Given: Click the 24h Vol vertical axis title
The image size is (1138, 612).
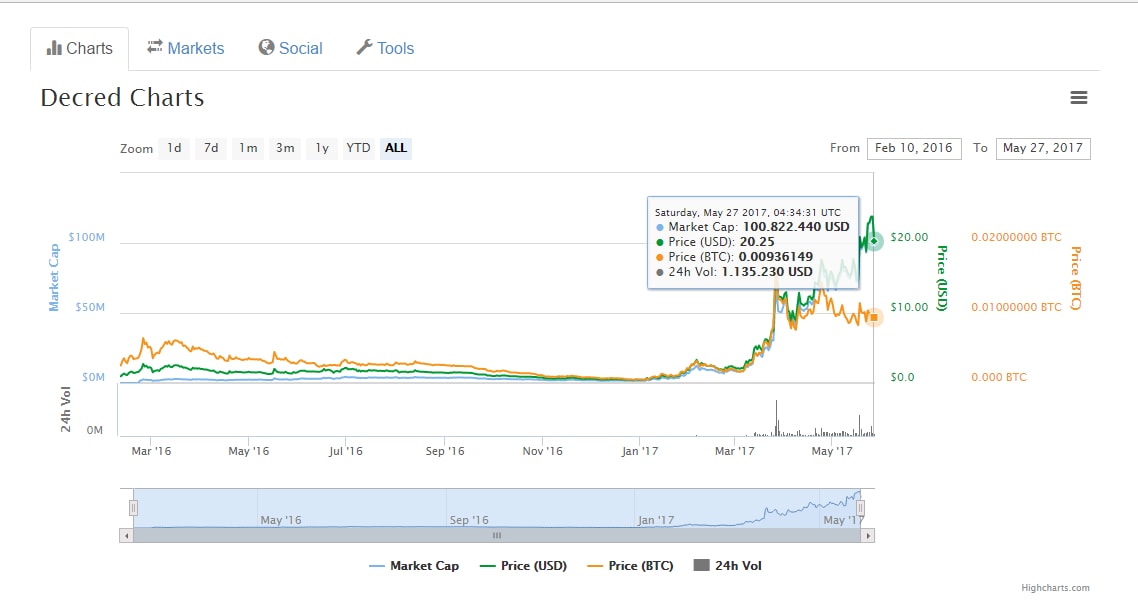Looking at the screenshot, I should [65, 409].
